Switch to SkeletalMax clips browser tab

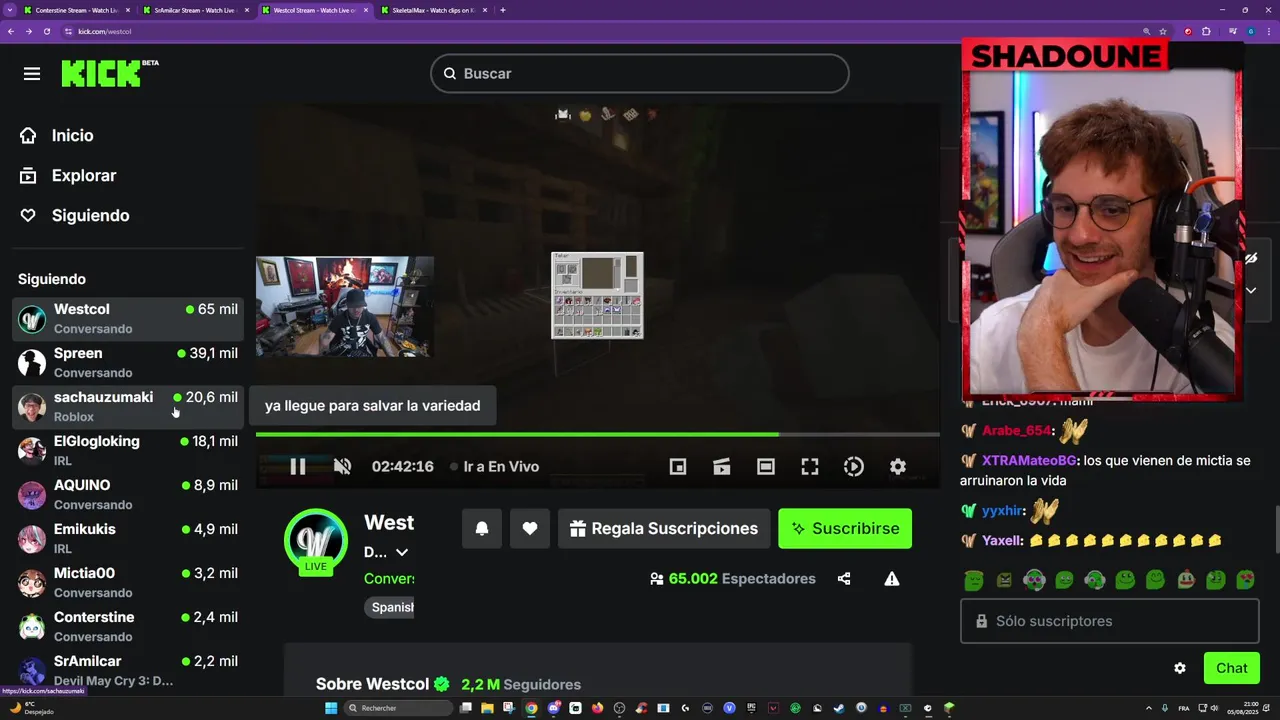(x=432, y=10)
